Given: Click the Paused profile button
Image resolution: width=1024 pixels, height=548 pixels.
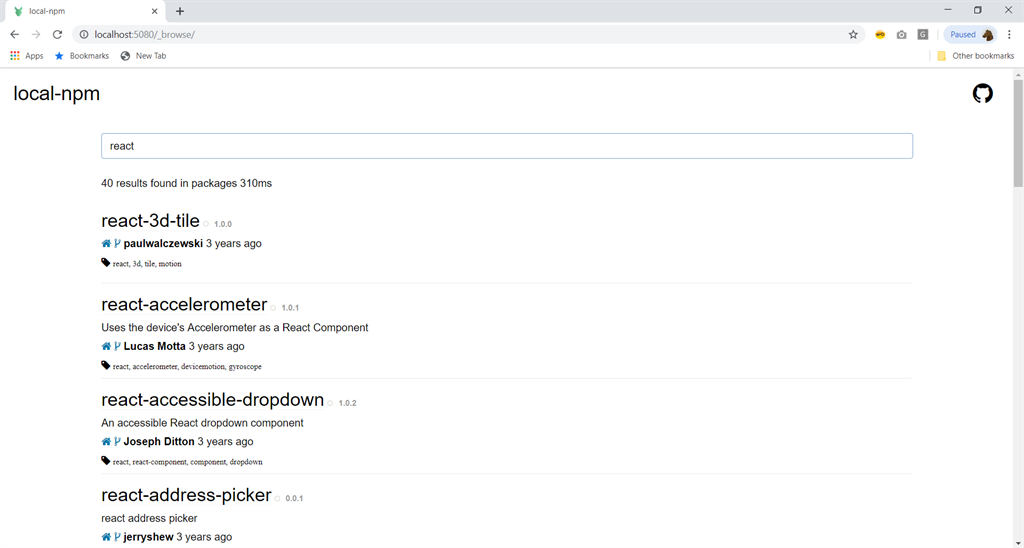Looking at the screenshot, I should click(x=969, y=34).
